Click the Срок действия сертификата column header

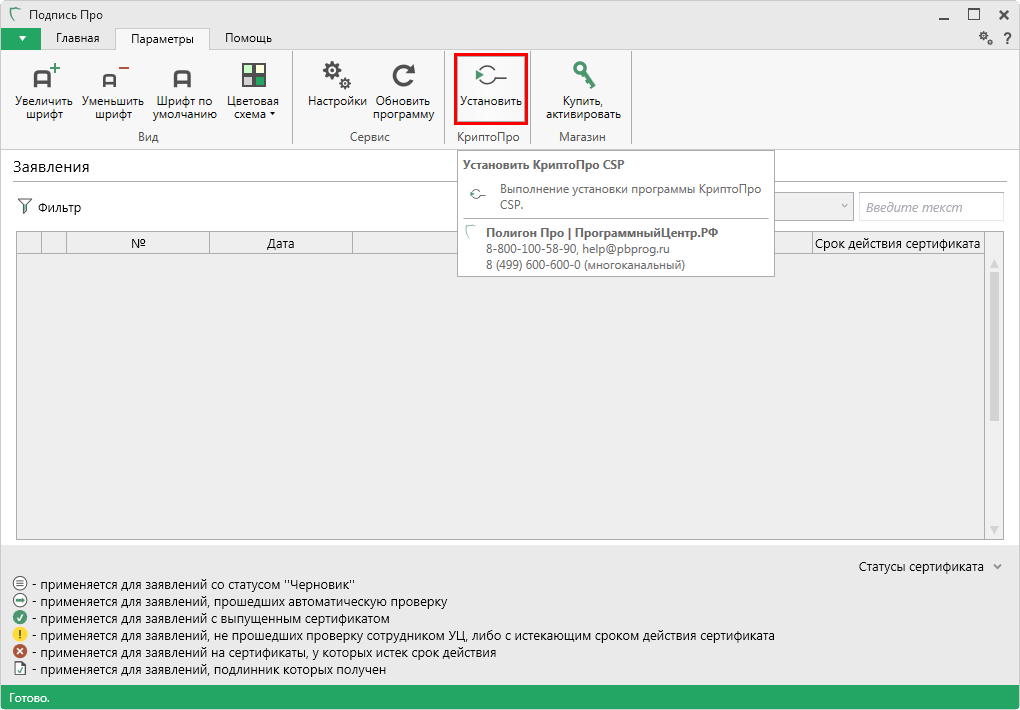point(897,243)
